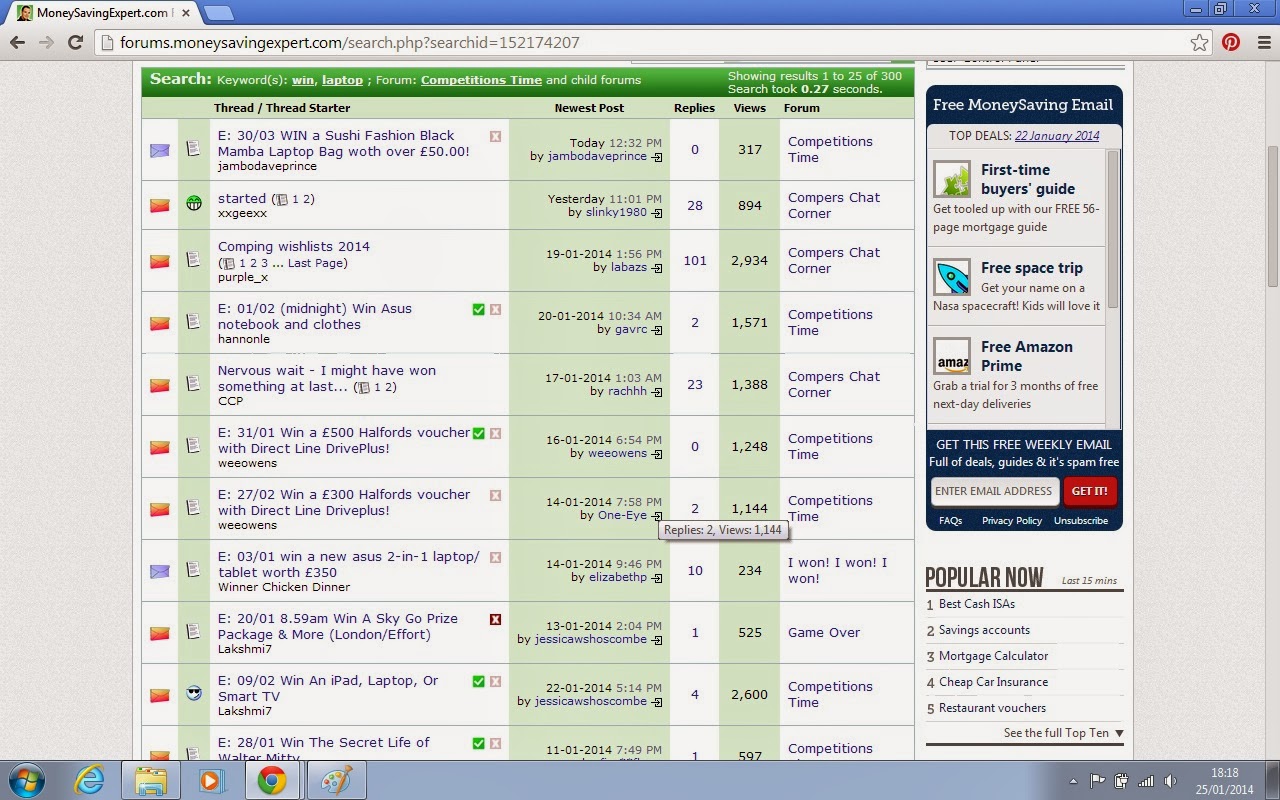Image resolution: width=1280 pixels, height=800 pixels.
Task: Click the Competitions Time link in the search header
Action: (481, 80)
